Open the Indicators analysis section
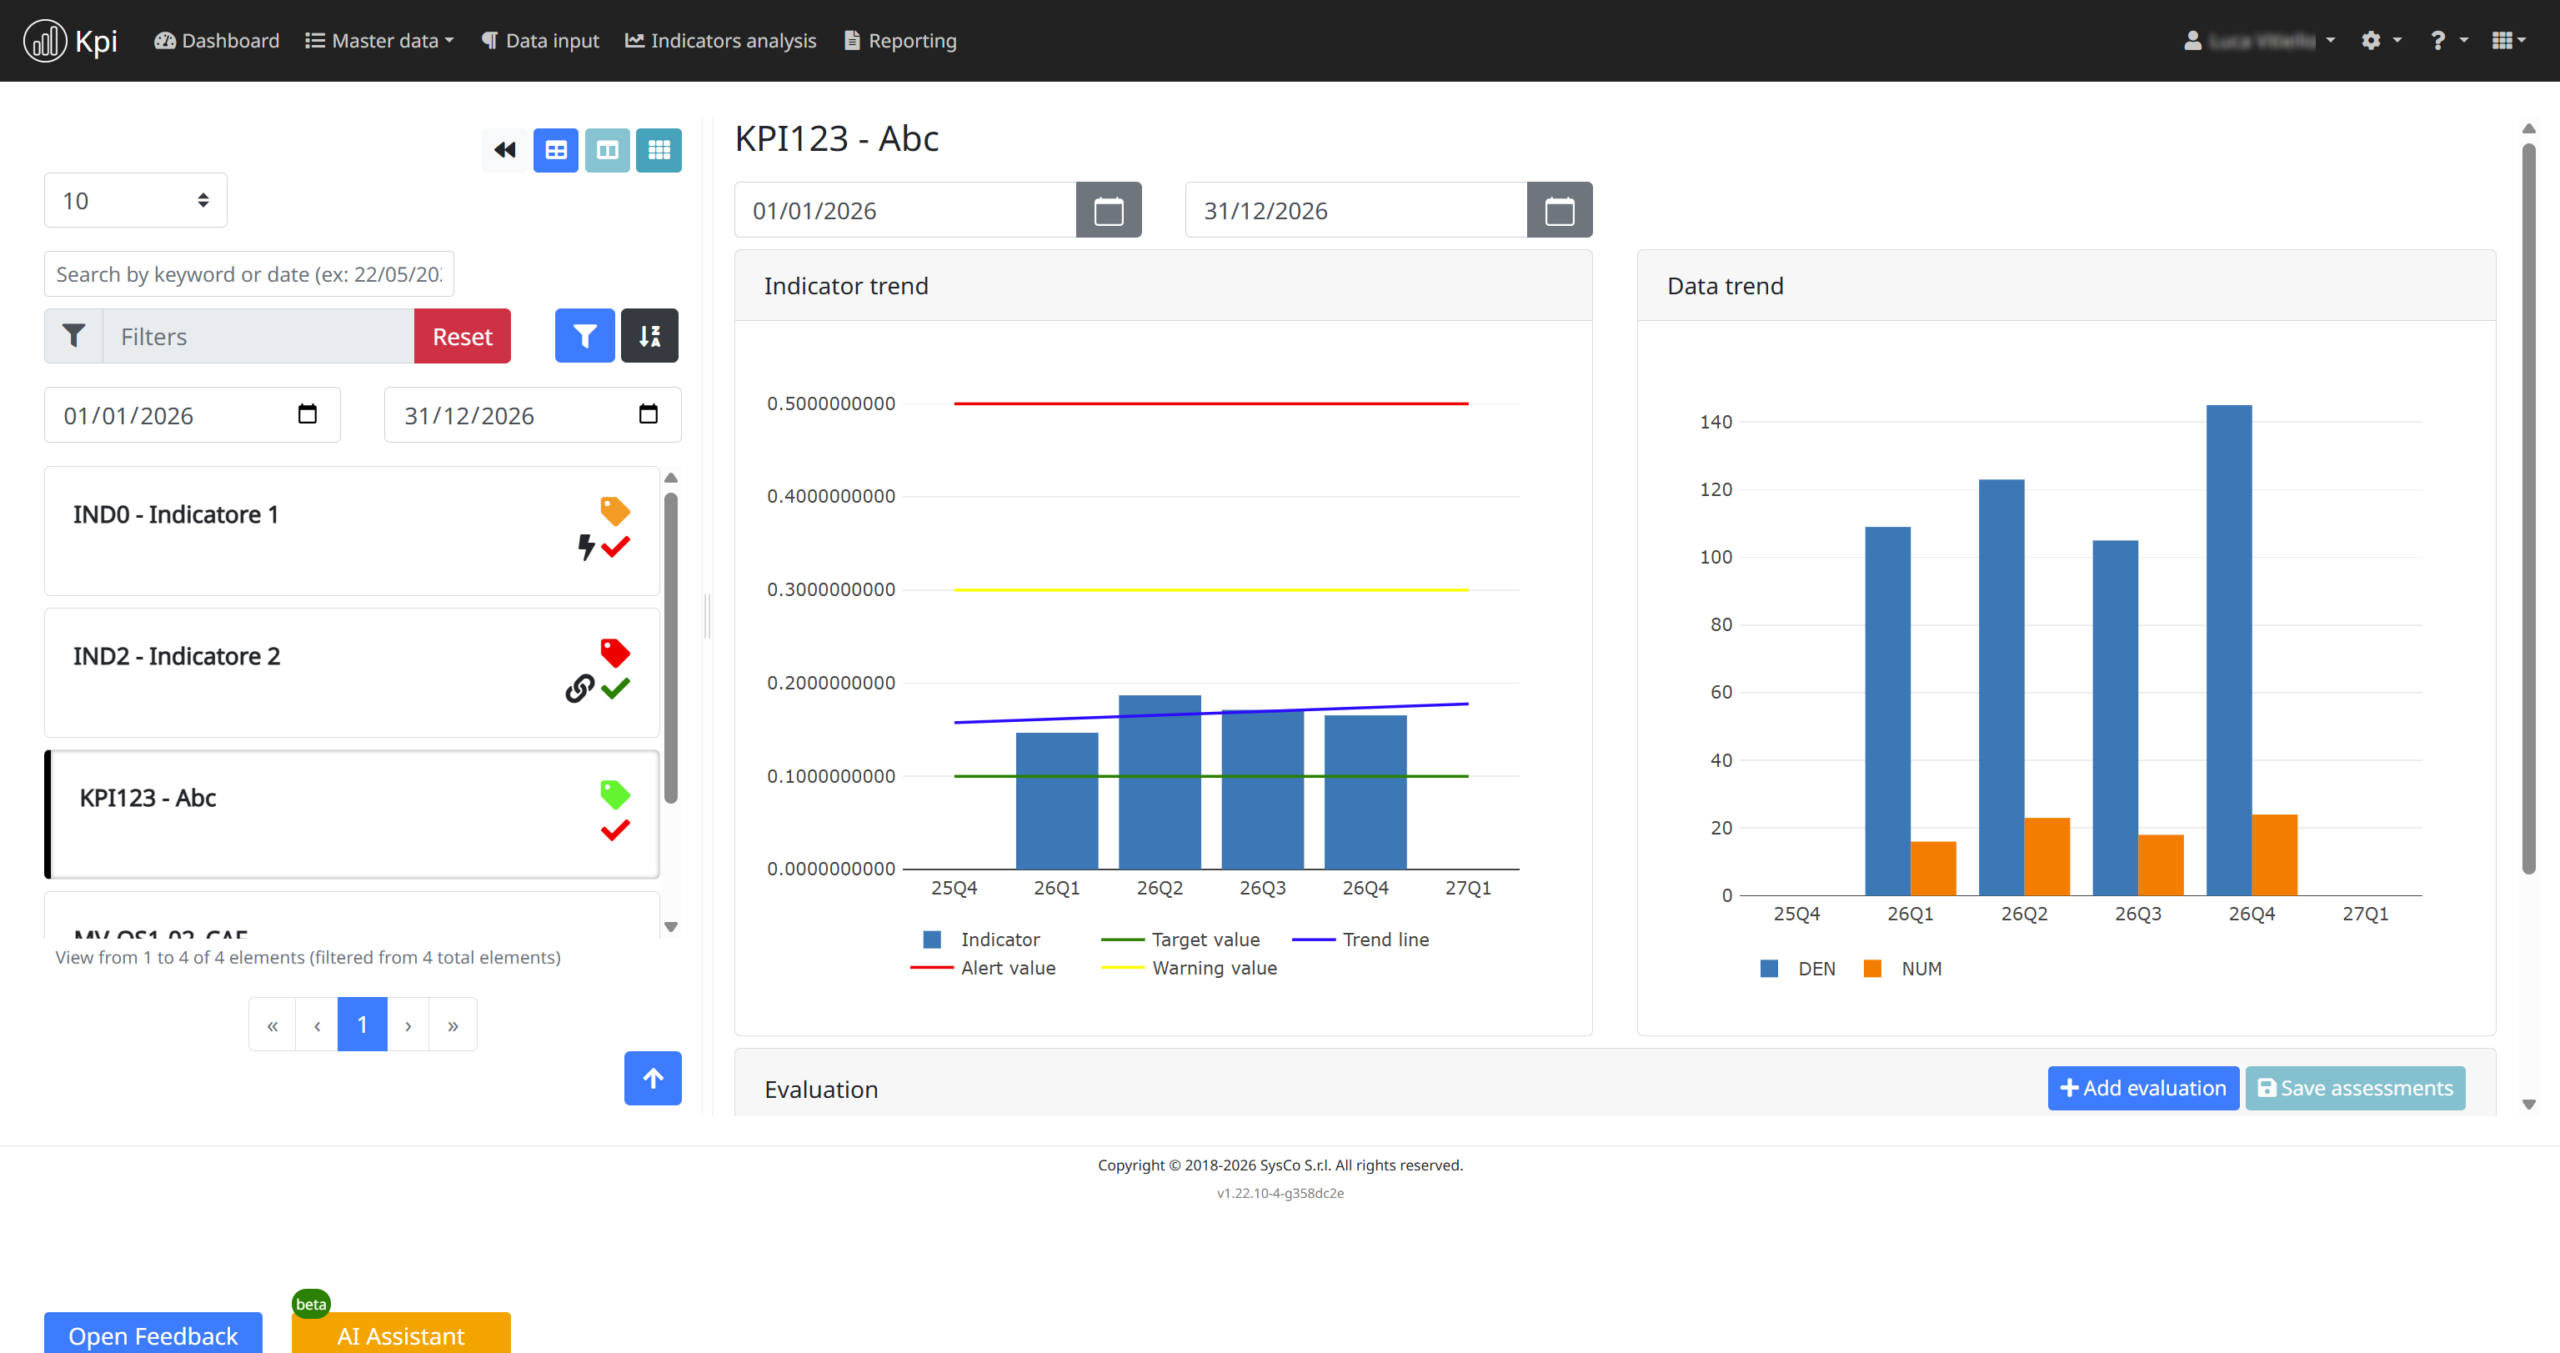 [721, 40]
